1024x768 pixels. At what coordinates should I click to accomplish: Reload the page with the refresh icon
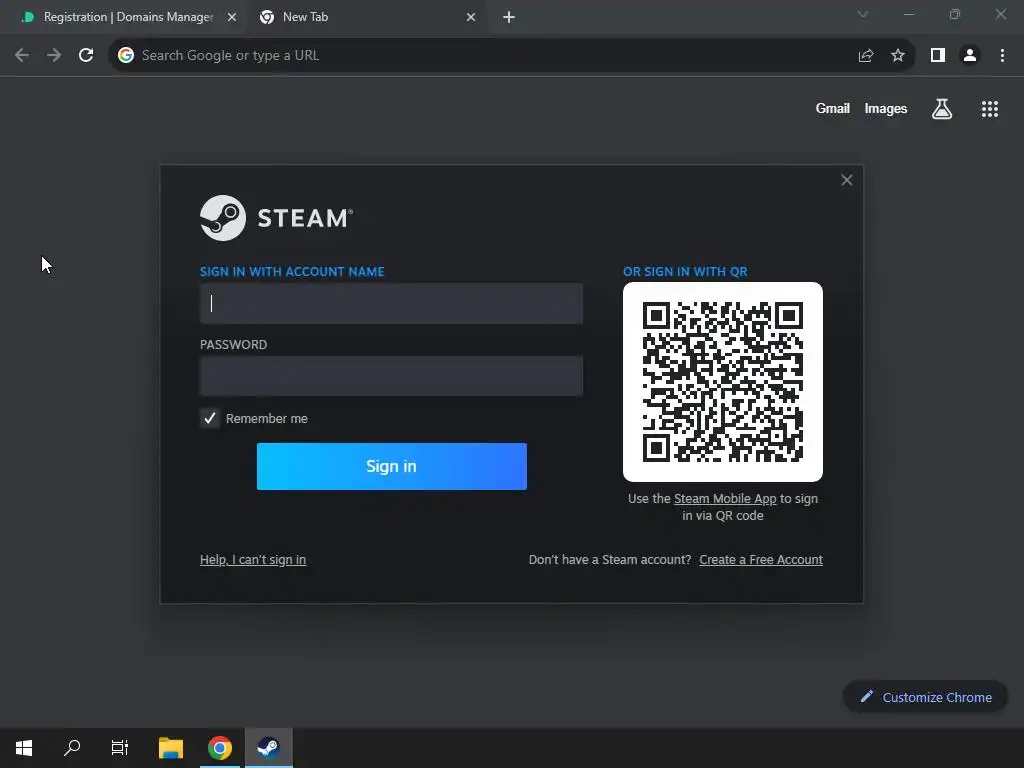click(x=86, y=56)
